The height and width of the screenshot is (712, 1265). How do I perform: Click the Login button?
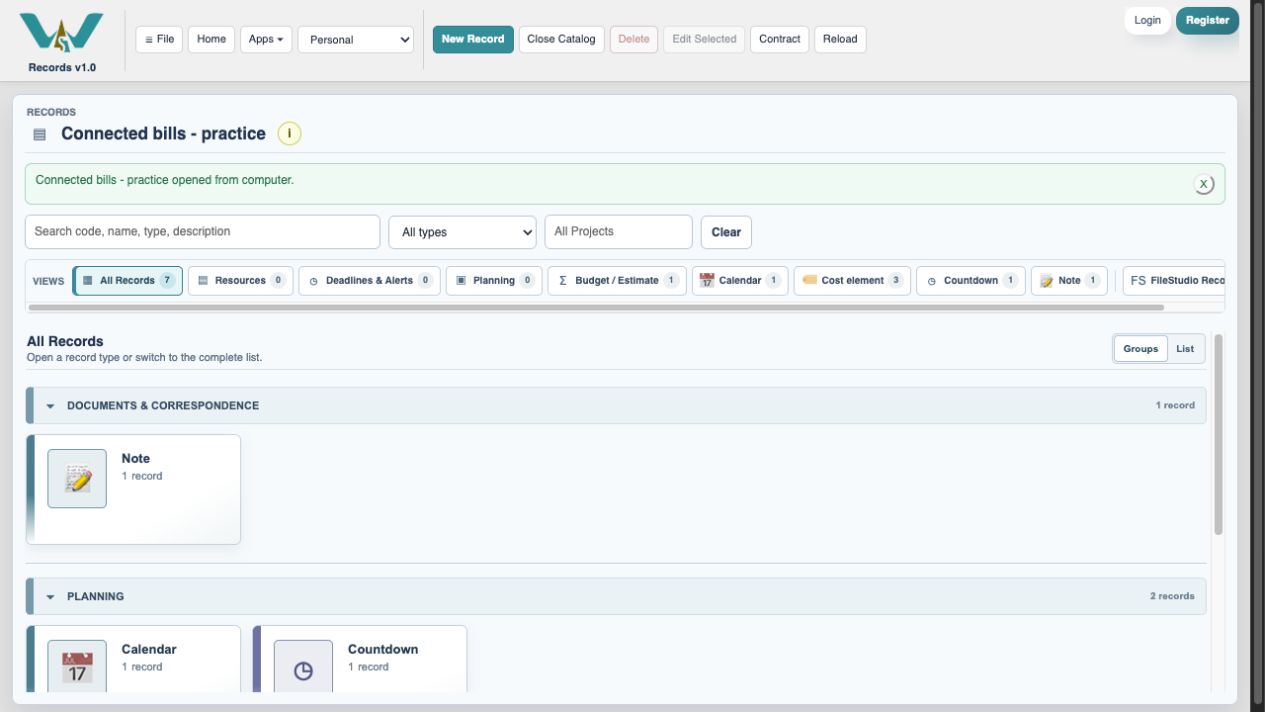[1148, 20]
